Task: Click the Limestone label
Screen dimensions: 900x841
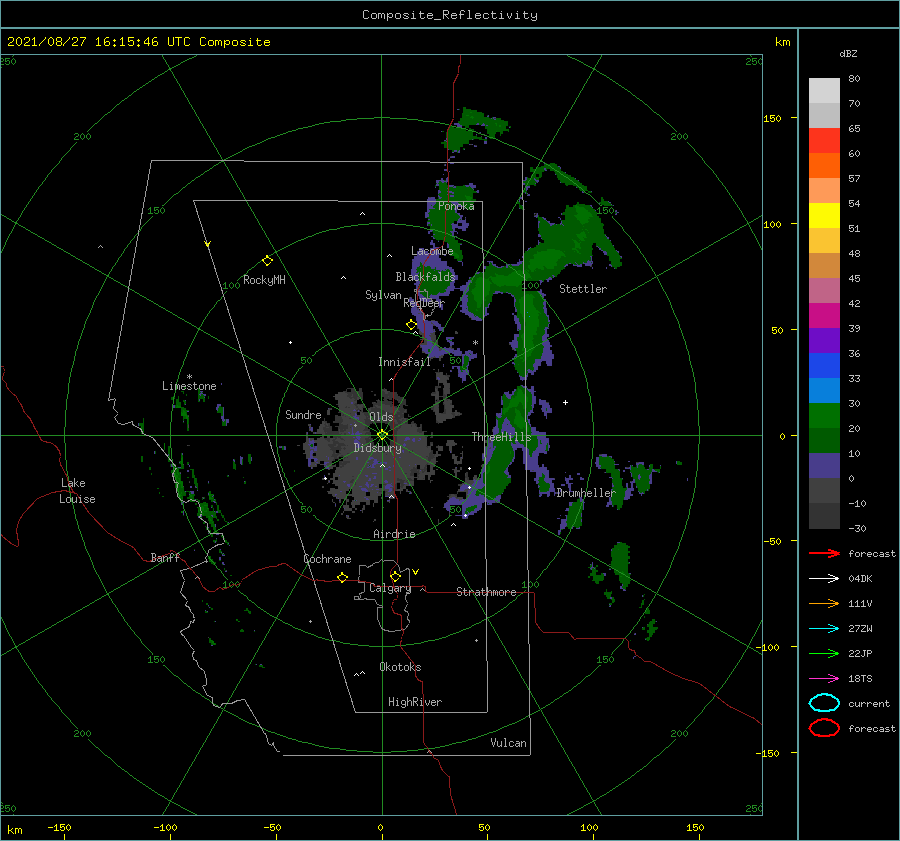Action: click(189, 386)
